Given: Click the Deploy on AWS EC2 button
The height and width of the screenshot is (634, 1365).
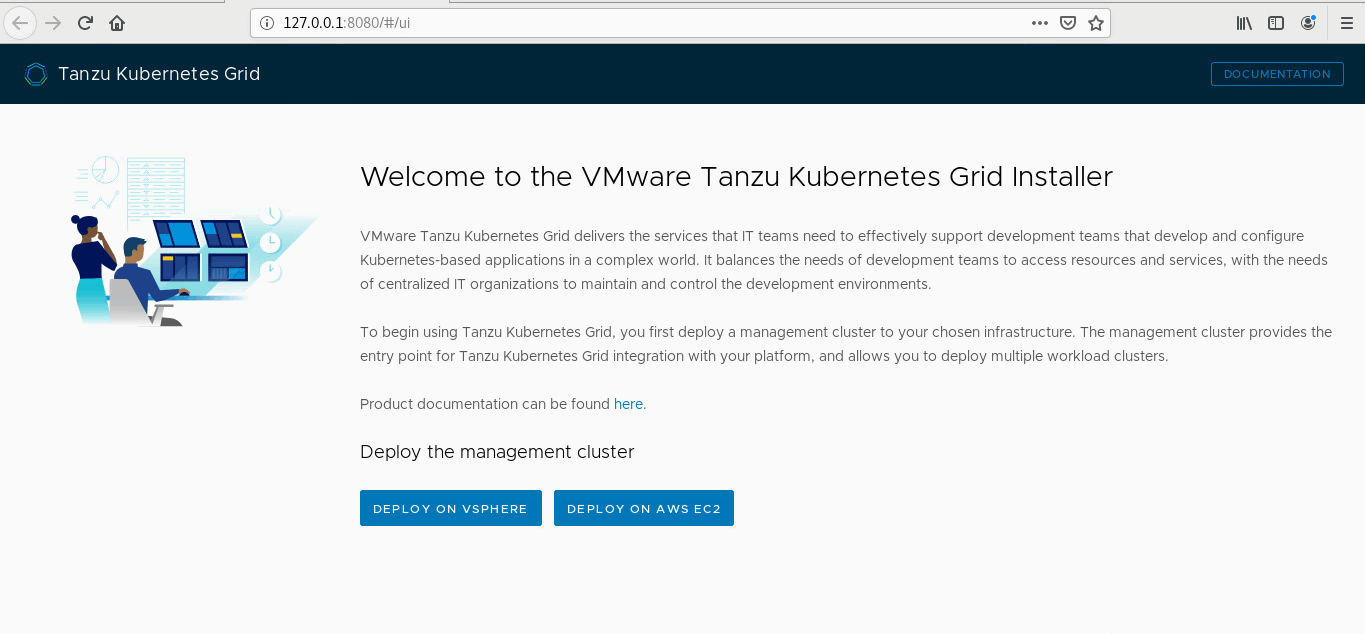Looking at the screenshot, I should click(644, 508).
